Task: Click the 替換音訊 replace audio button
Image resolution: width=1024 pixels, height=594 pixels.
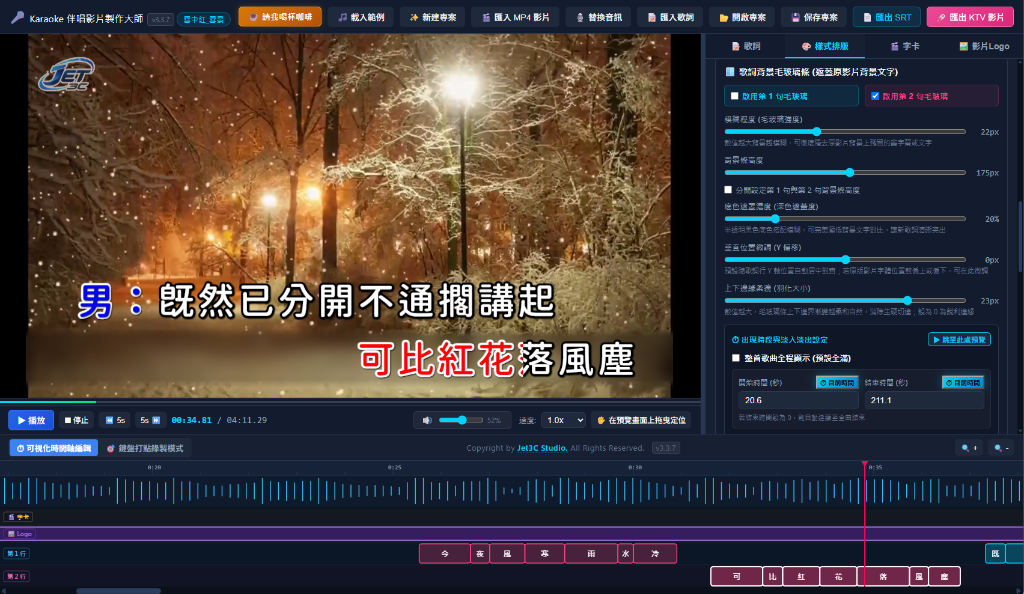Action: click(598, 17)
